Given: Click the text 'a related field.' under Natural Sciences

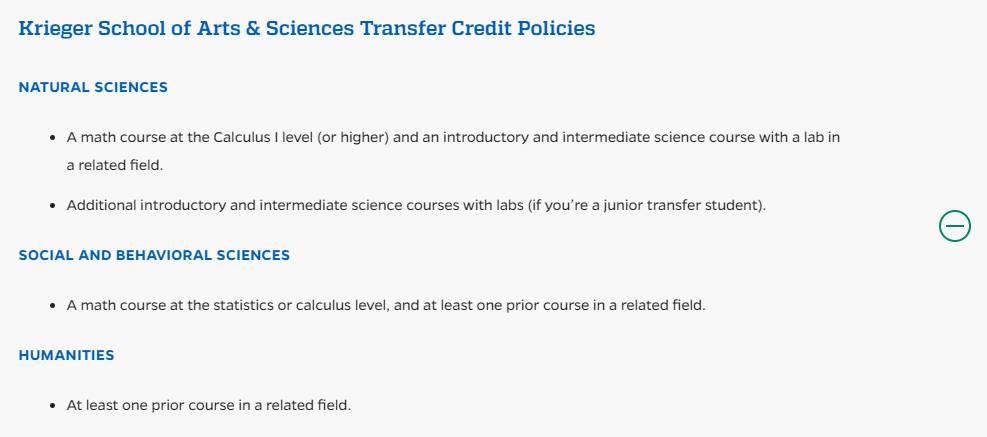Looking at the screenshot, I should click(115, 166).
